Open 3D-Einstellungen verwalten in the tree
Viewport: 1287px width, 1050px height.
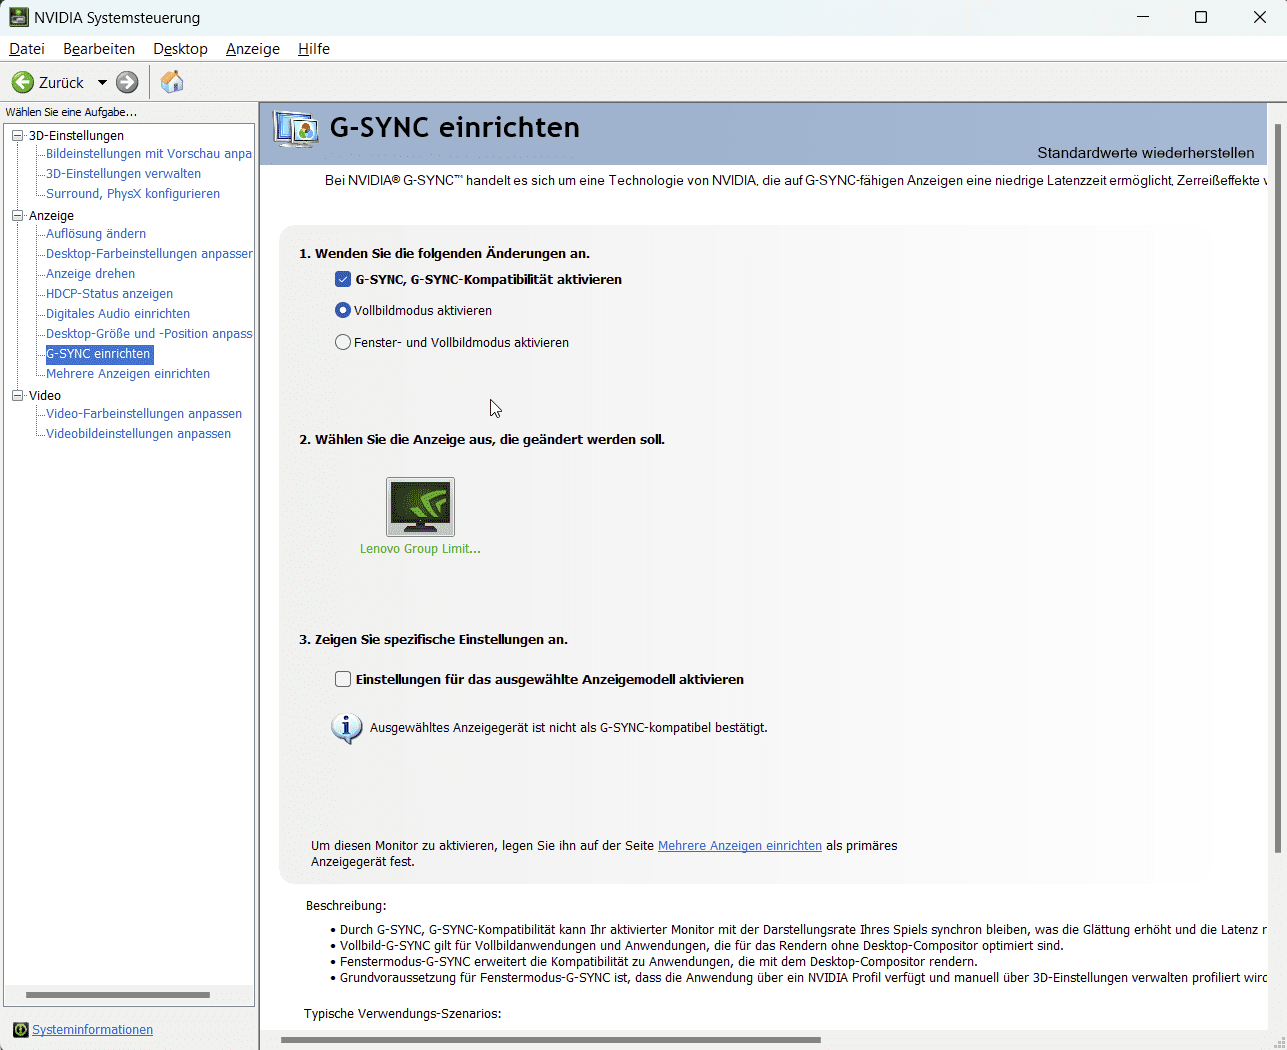coord(123,174)
